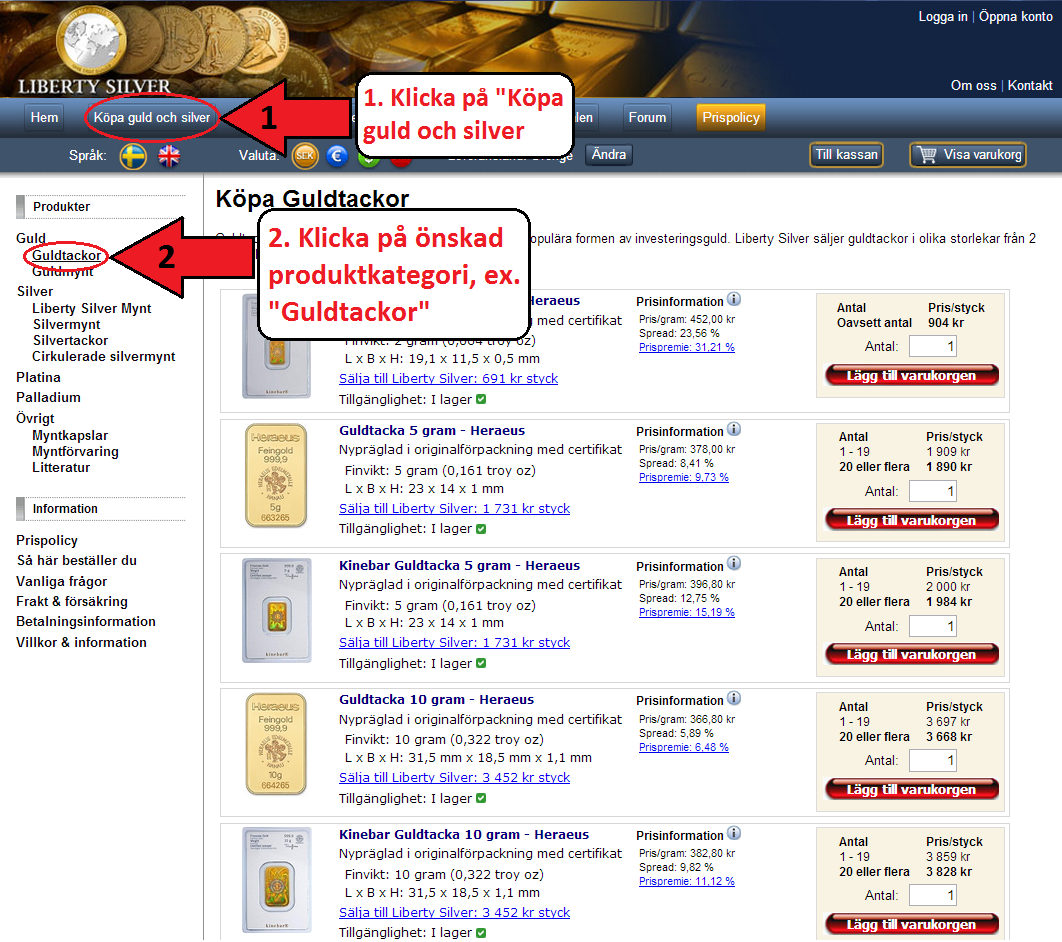Image resolution: width=1062 pixels, height=942 pixels.
Task: Open Vanliga frågor page
Action: (62, 581)
